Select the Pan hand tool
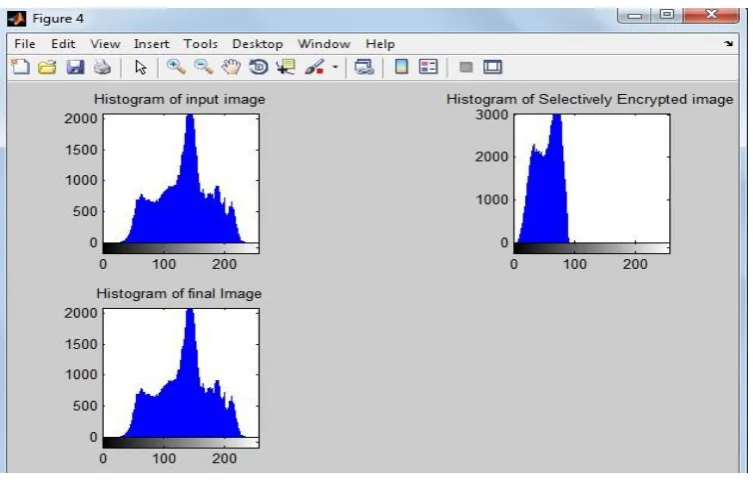 pos(231,67)
